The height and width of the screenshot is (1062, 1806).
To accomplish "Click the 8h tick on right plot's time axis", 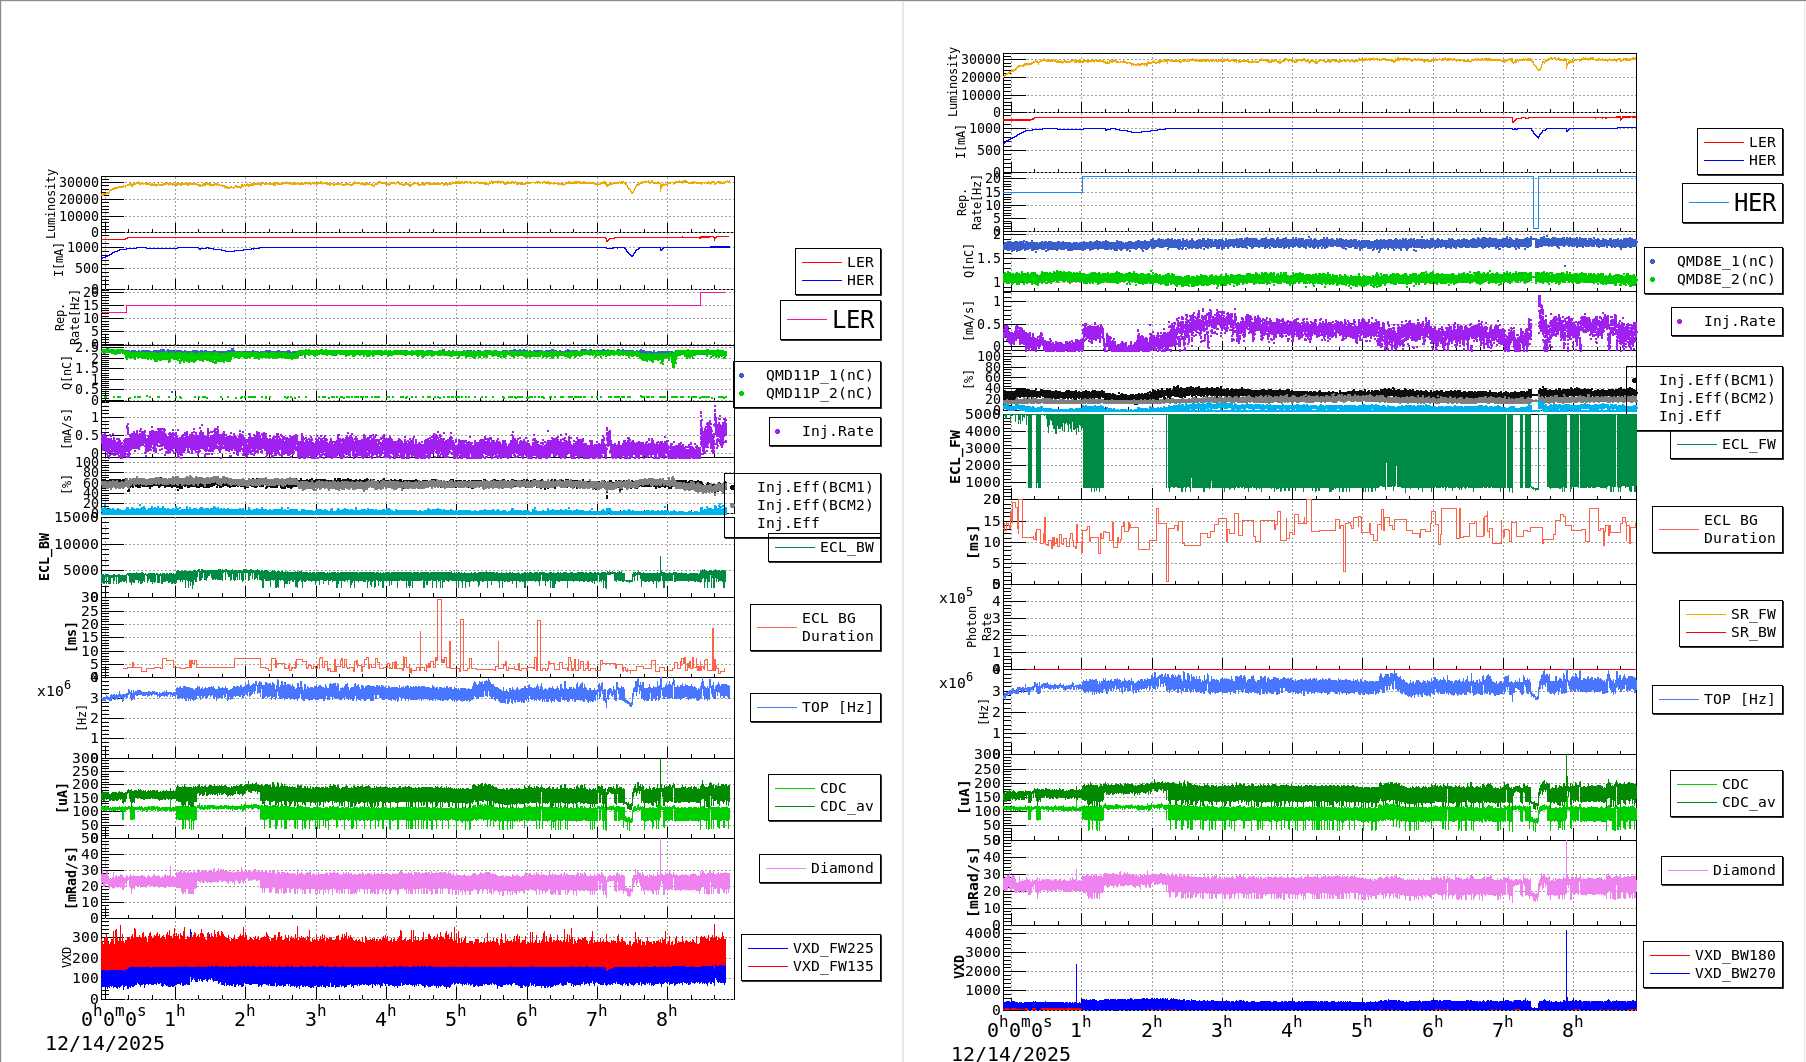I will pyautogui.click(x=1572, y=1027).
